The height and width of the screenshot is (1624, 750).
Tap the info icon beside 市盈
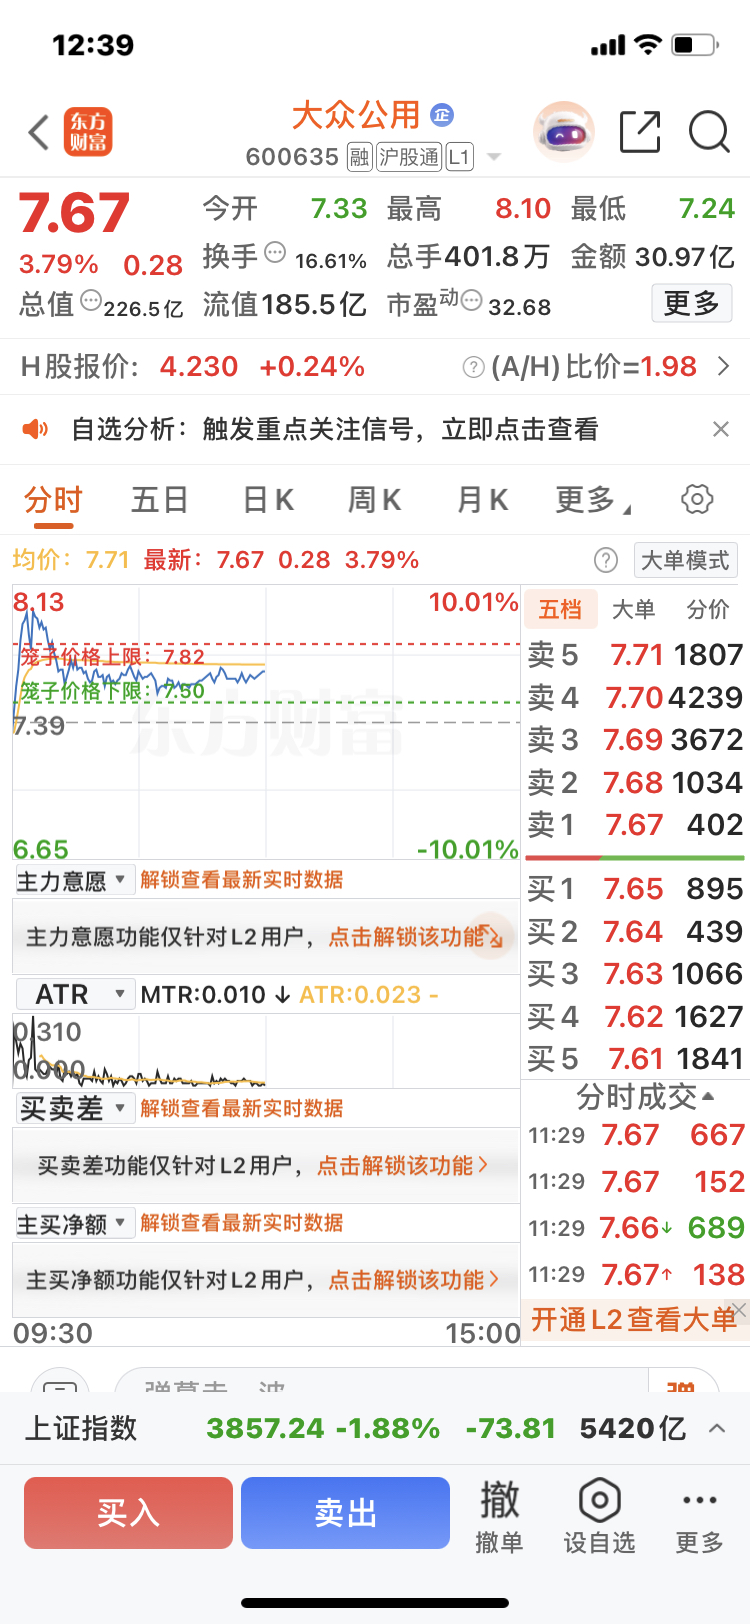coord(471,300)
